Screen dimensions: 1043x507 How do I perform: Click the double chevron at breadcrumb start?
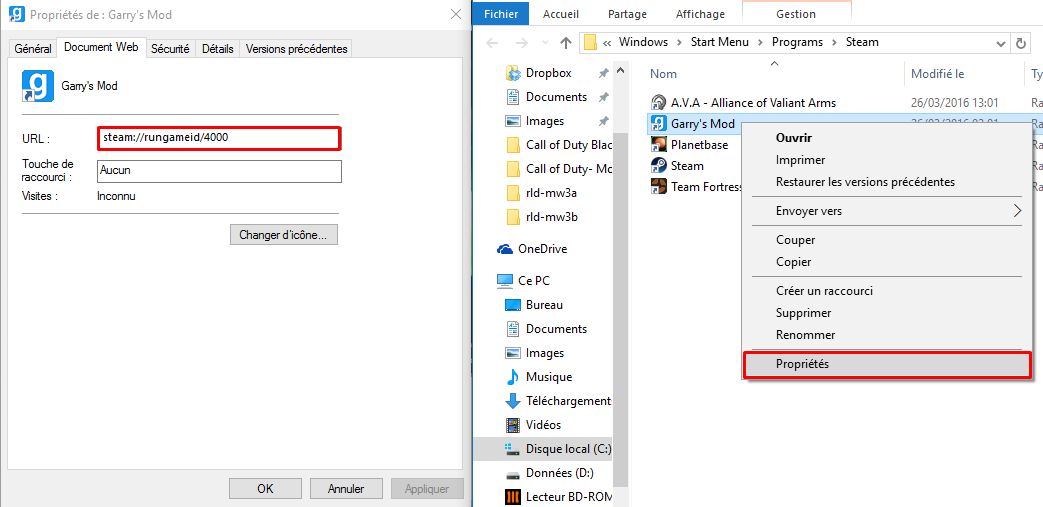pos(607,43)
